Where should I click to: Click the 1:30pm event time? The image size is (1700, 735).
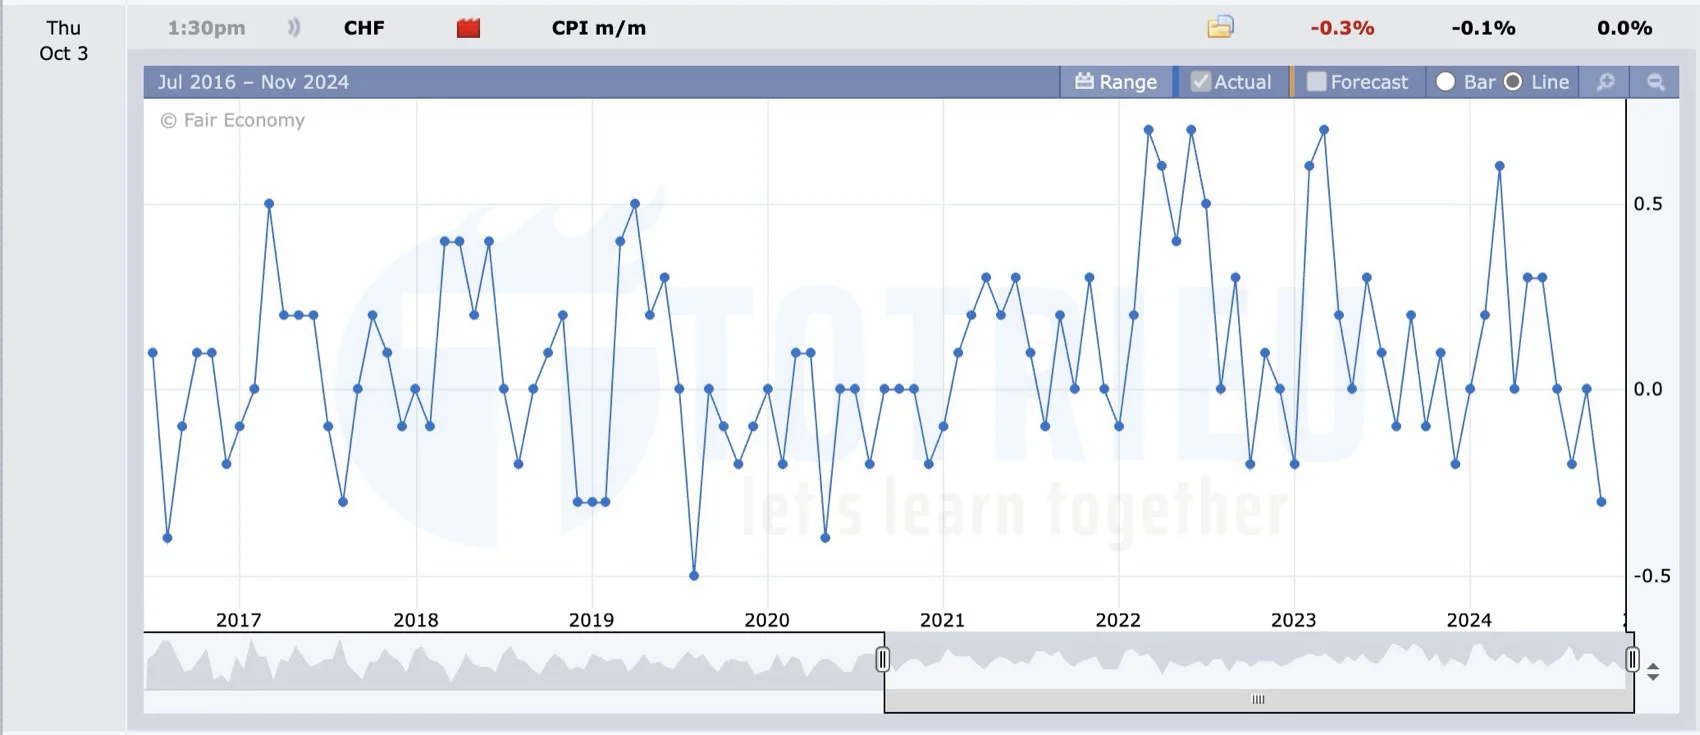(206, 28)
